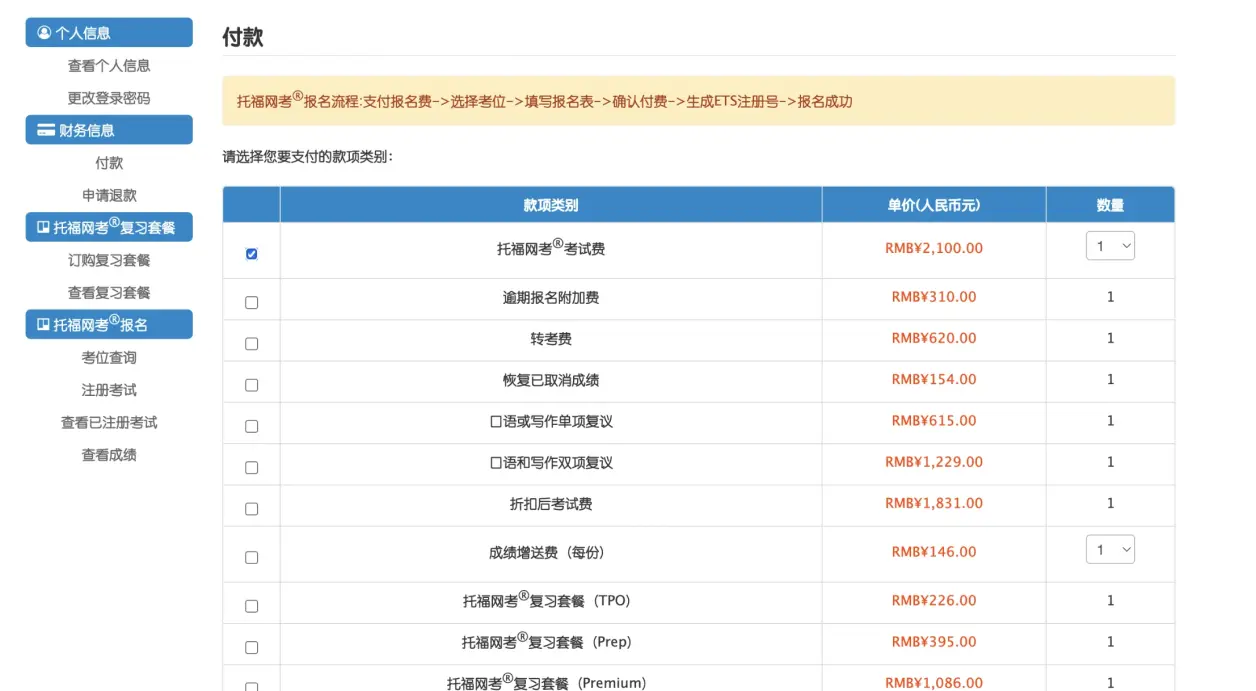1256x691 pixels.
Task: Click the price RMB¥2,100.00
Action: (934, 248)
